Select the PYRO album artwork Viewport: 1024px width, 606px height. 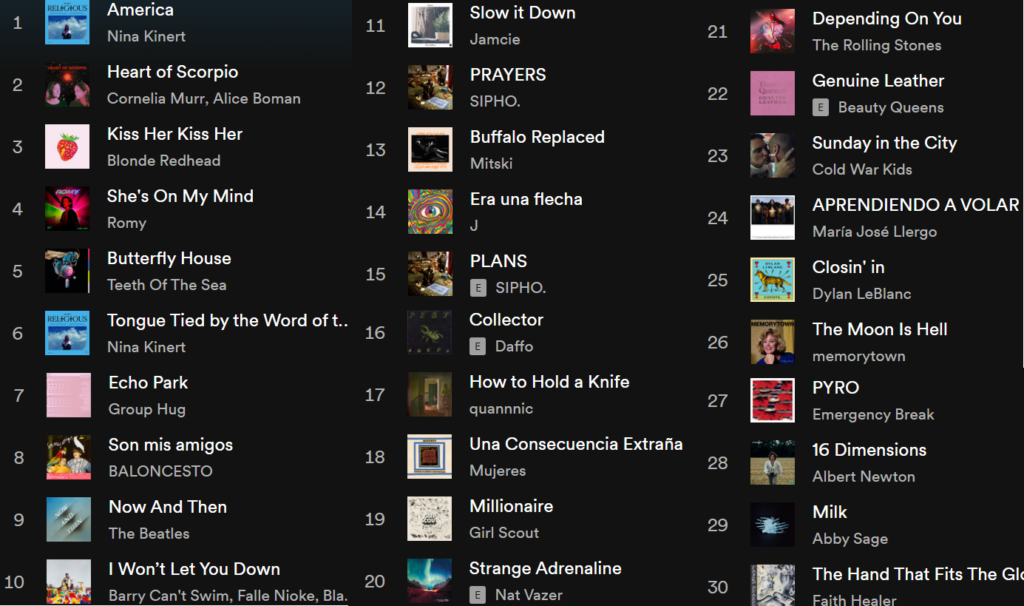(x=773, y=400)
